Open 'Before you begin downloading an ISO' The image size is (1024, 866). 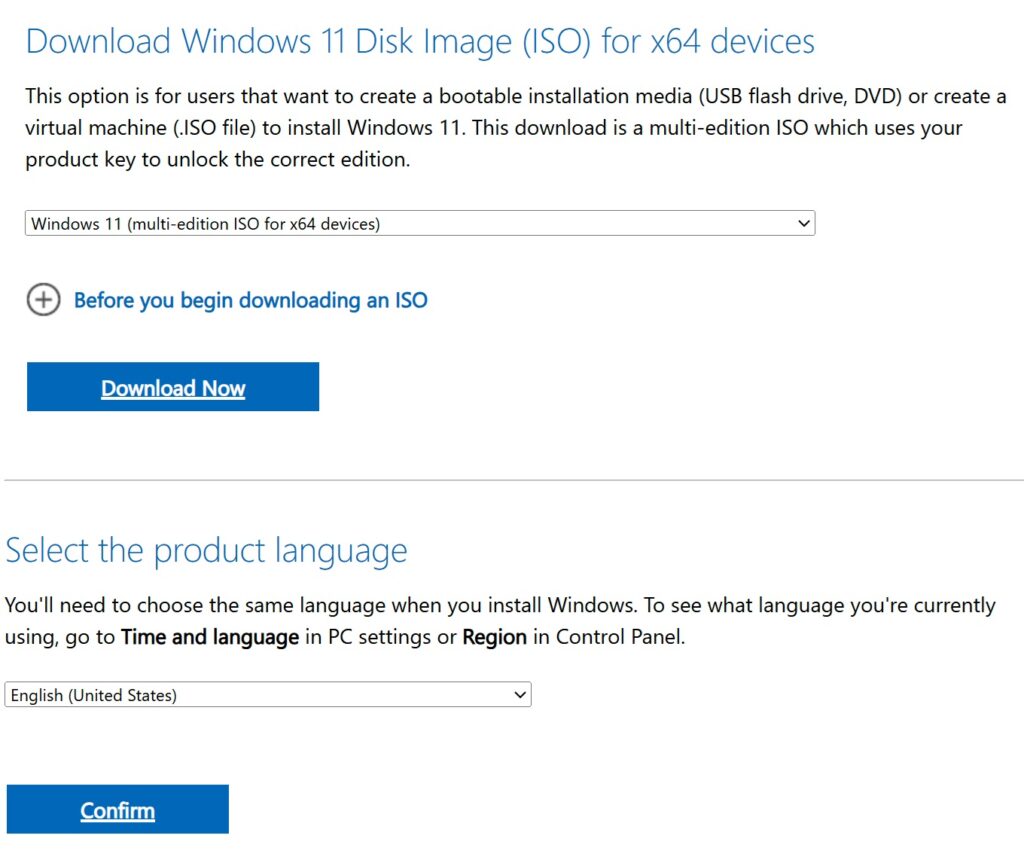250,300
